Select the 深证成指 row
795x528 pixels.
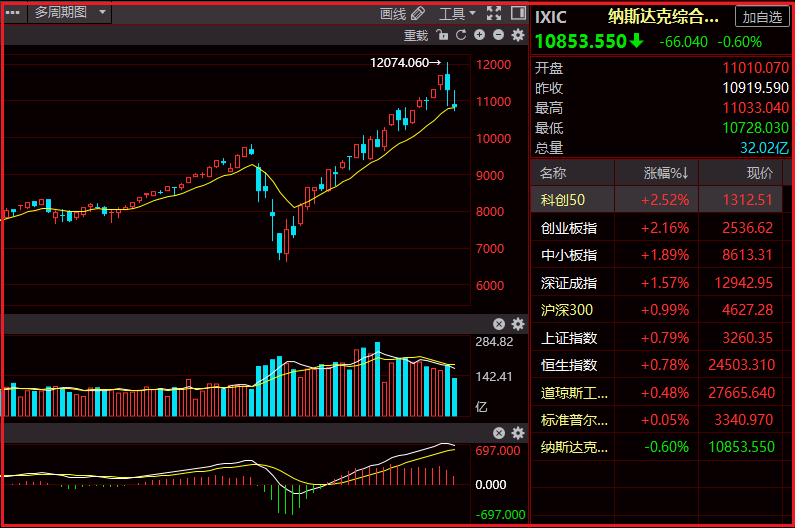657,283
